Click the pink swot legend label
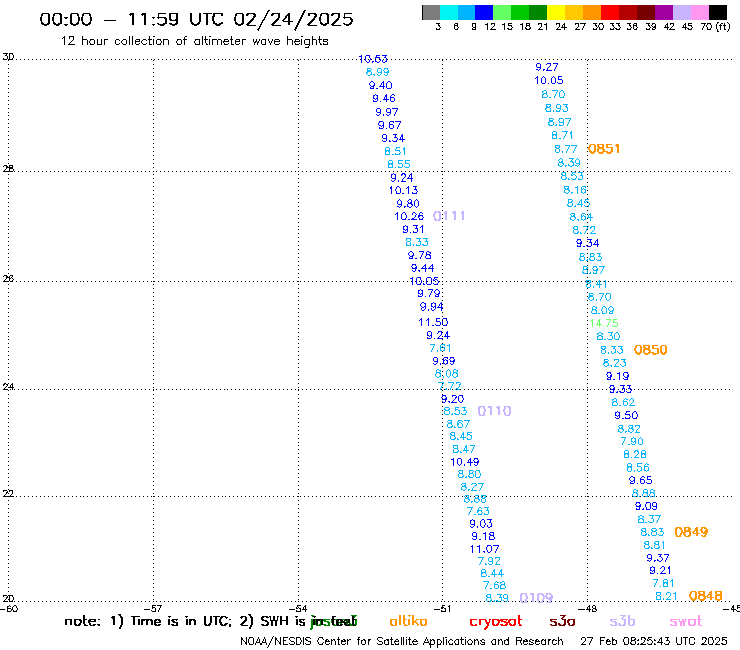 coord(686,622)
